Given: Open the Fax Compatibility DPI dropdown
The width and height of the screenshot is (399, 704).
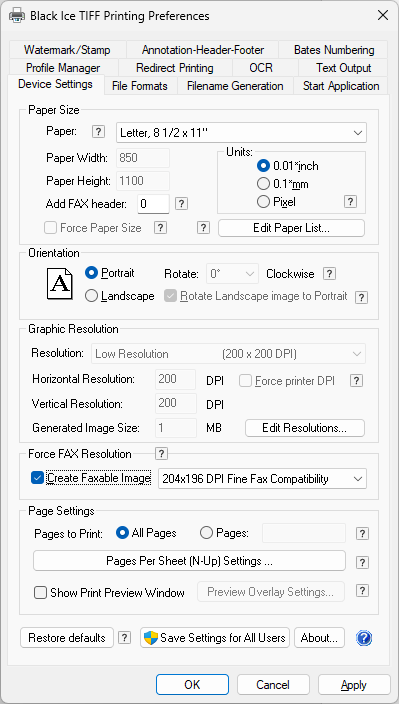Looking at the screenshot, I should [263, 479].
